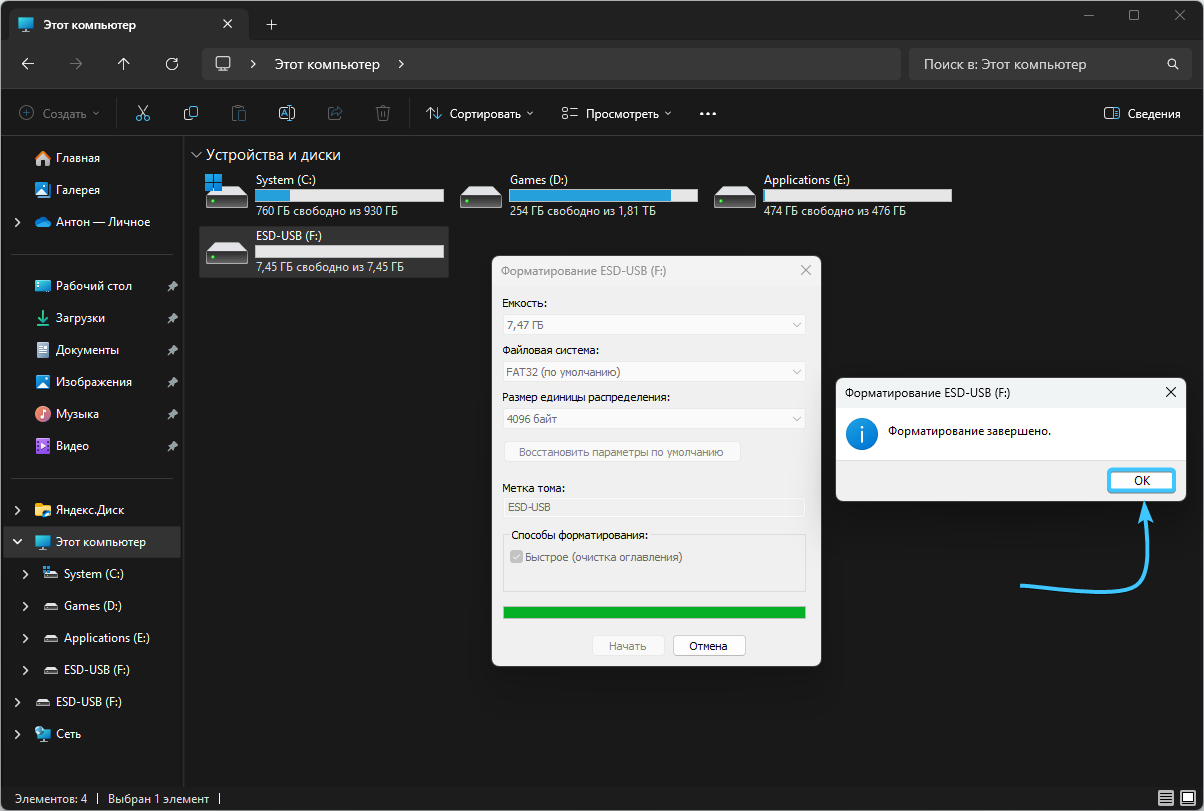The image size is (1204, 811).
Task: Open the new tab plus button
Action: [271, 24]
